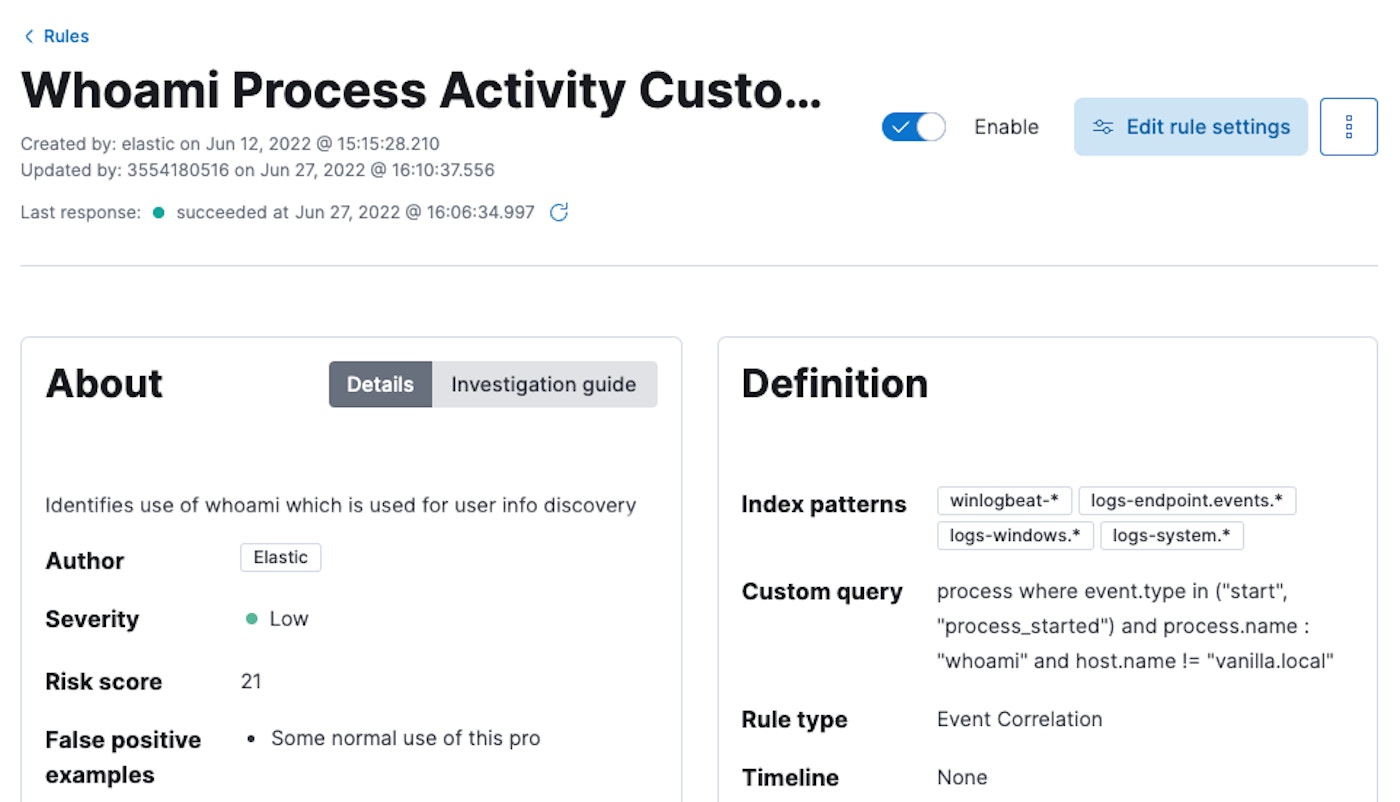Image resolution: width=1400 pixels, height=802 pixels.
Task: Click the Edit rule settings button
Action: [1190, 127]
